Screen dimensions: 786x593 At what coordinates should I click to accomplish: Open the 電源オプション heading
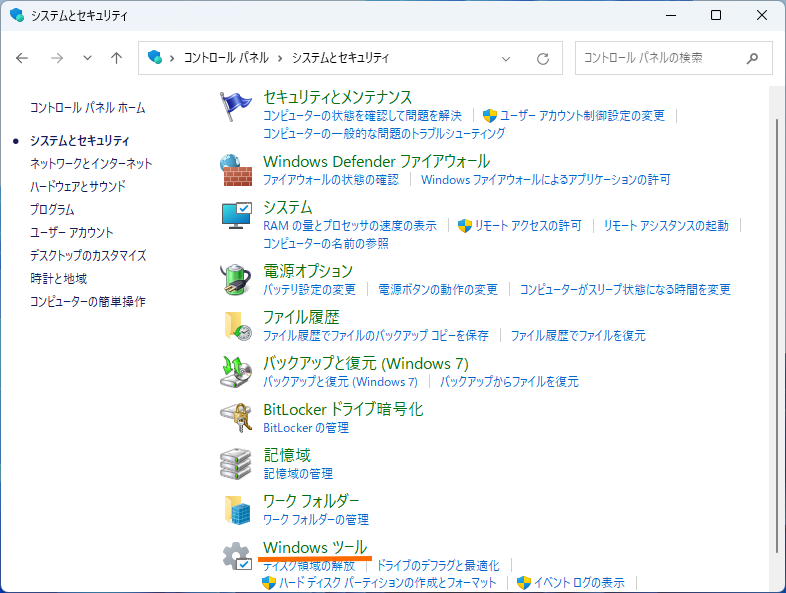click(x=308, y=271)
